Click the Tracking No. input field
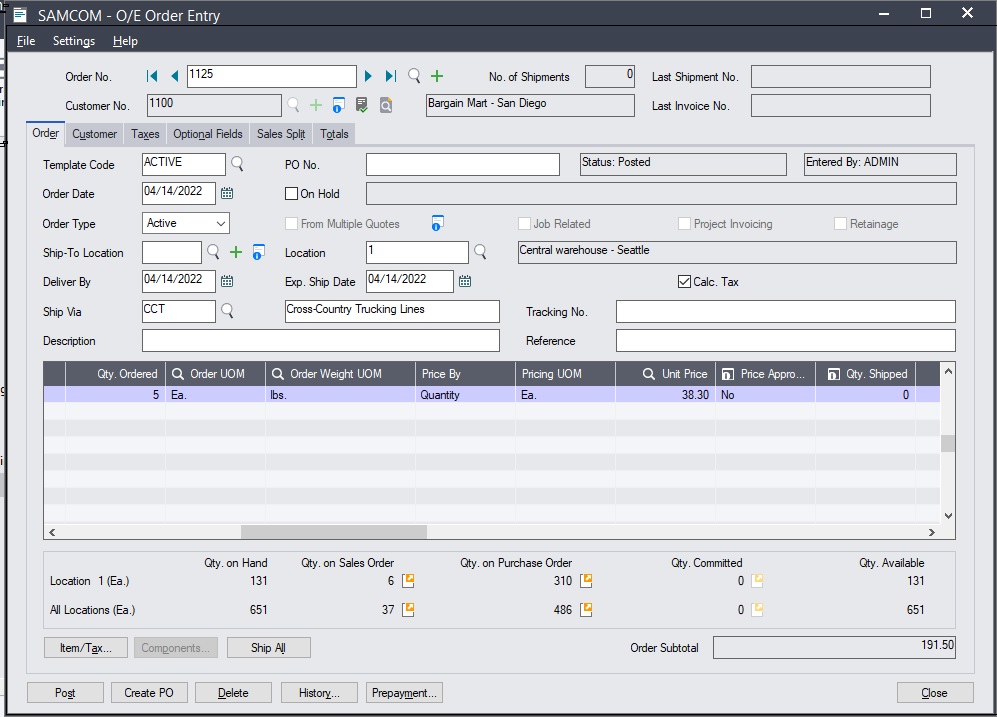 click(785, 311)
